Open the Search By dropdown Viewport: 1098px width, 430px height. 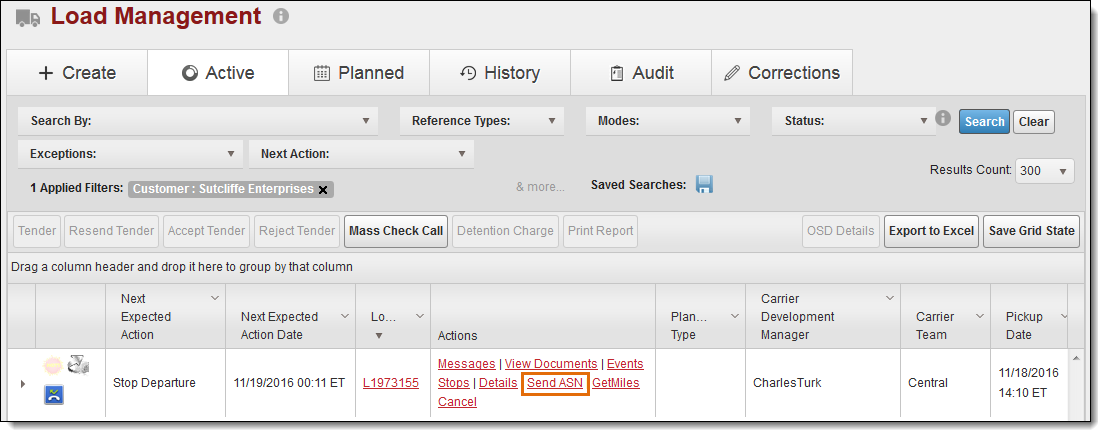pos(197,121)
